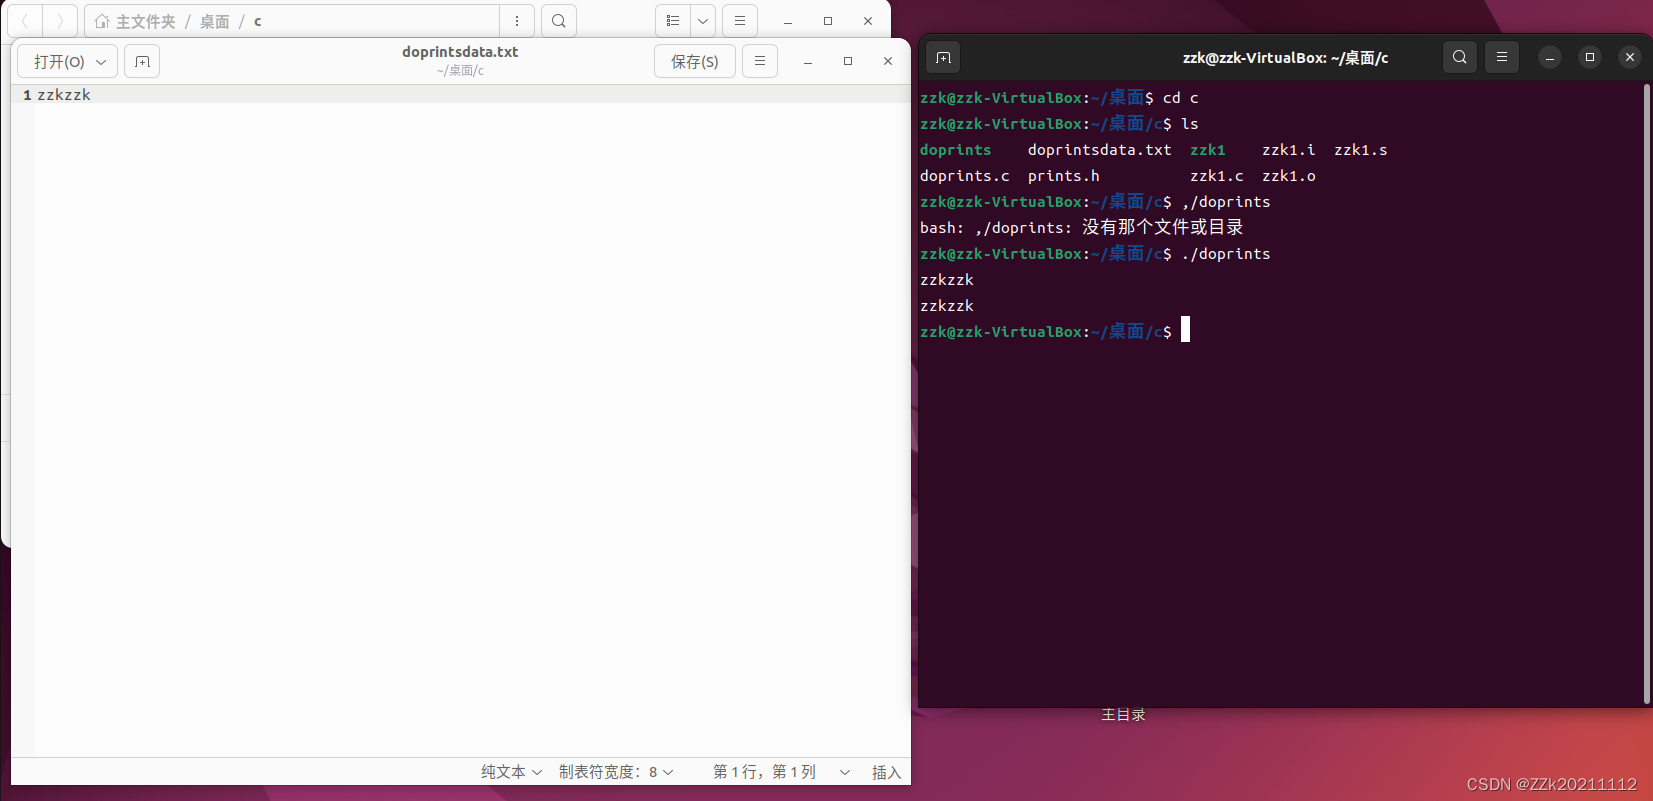Minimize the file manager window
1653x801 pixels.
point(788,21)
